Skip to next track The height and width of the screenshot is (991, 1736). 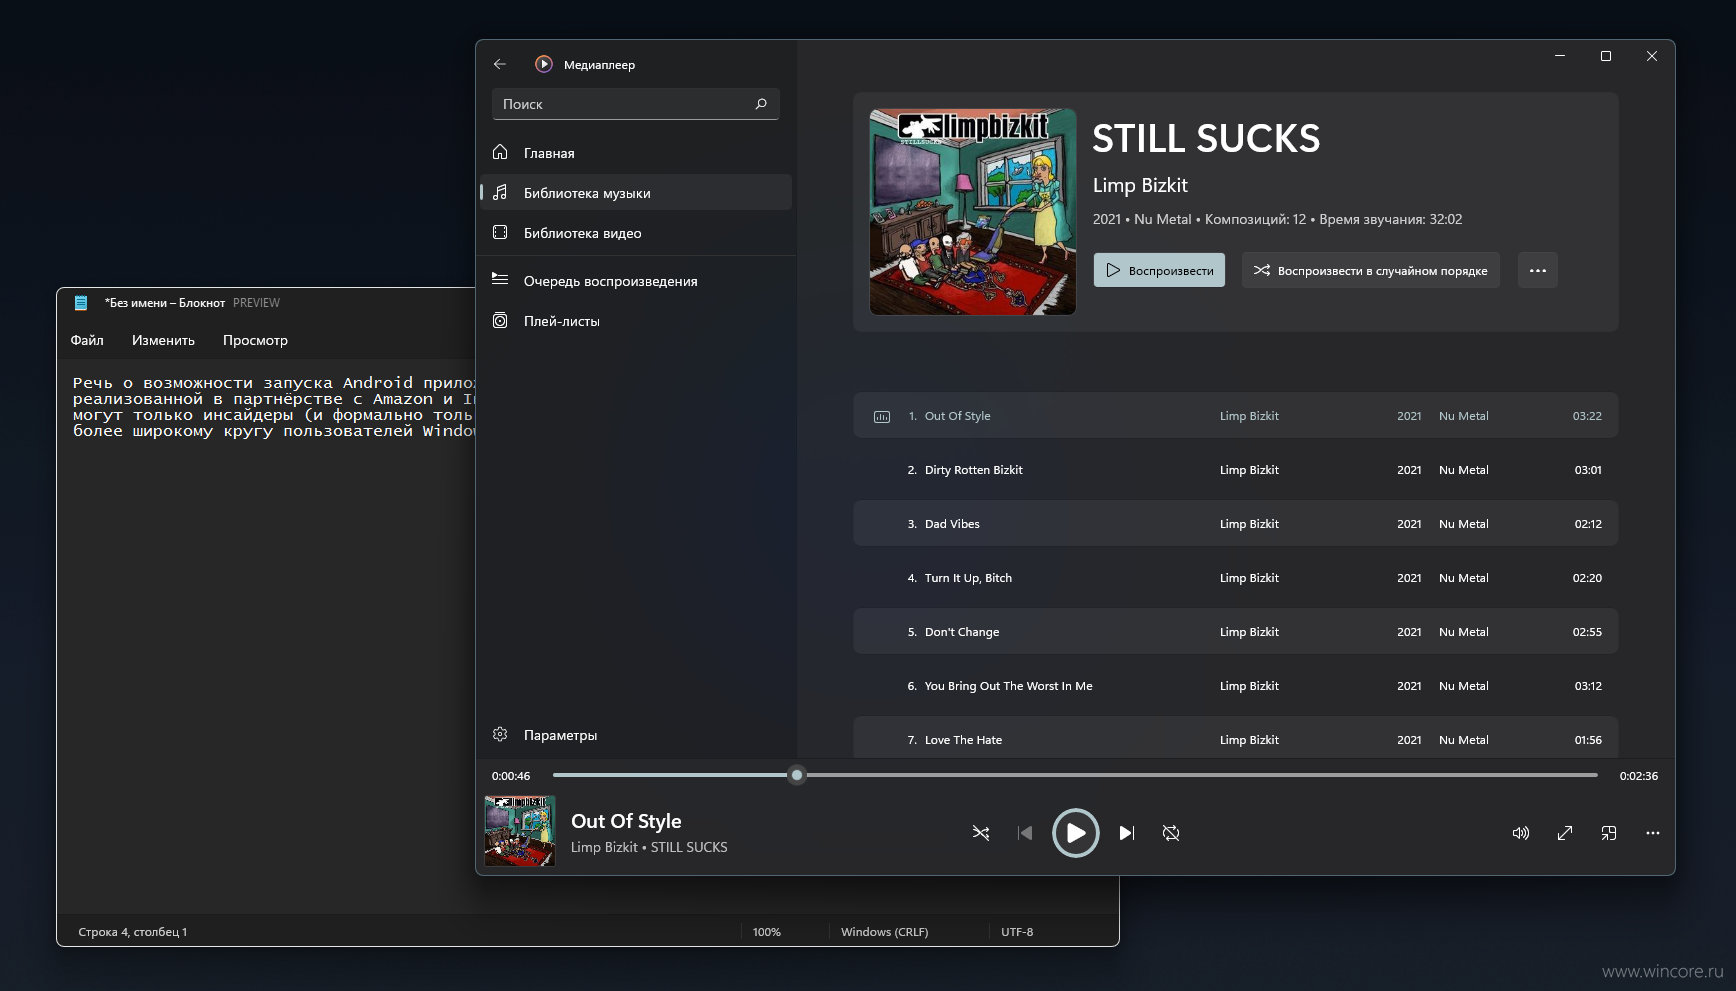[1127, 833]
